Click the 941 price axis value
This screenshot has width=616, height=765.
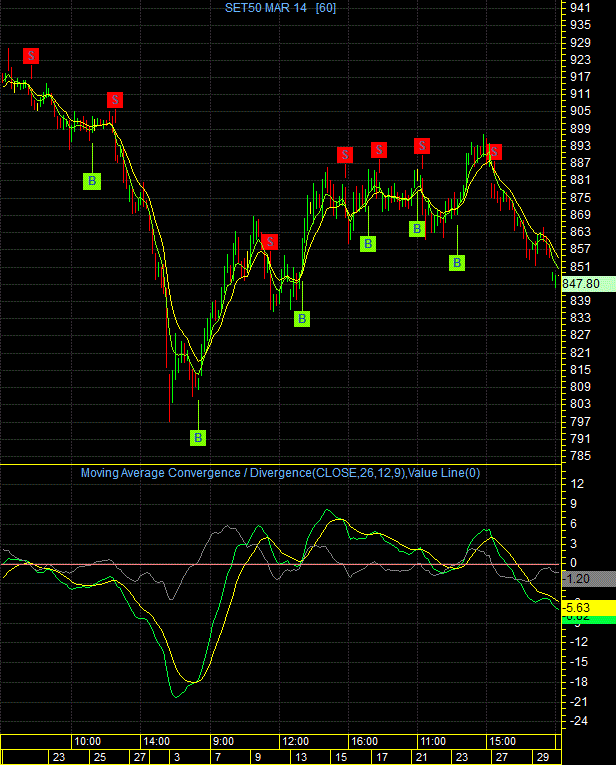coord(580,8)
